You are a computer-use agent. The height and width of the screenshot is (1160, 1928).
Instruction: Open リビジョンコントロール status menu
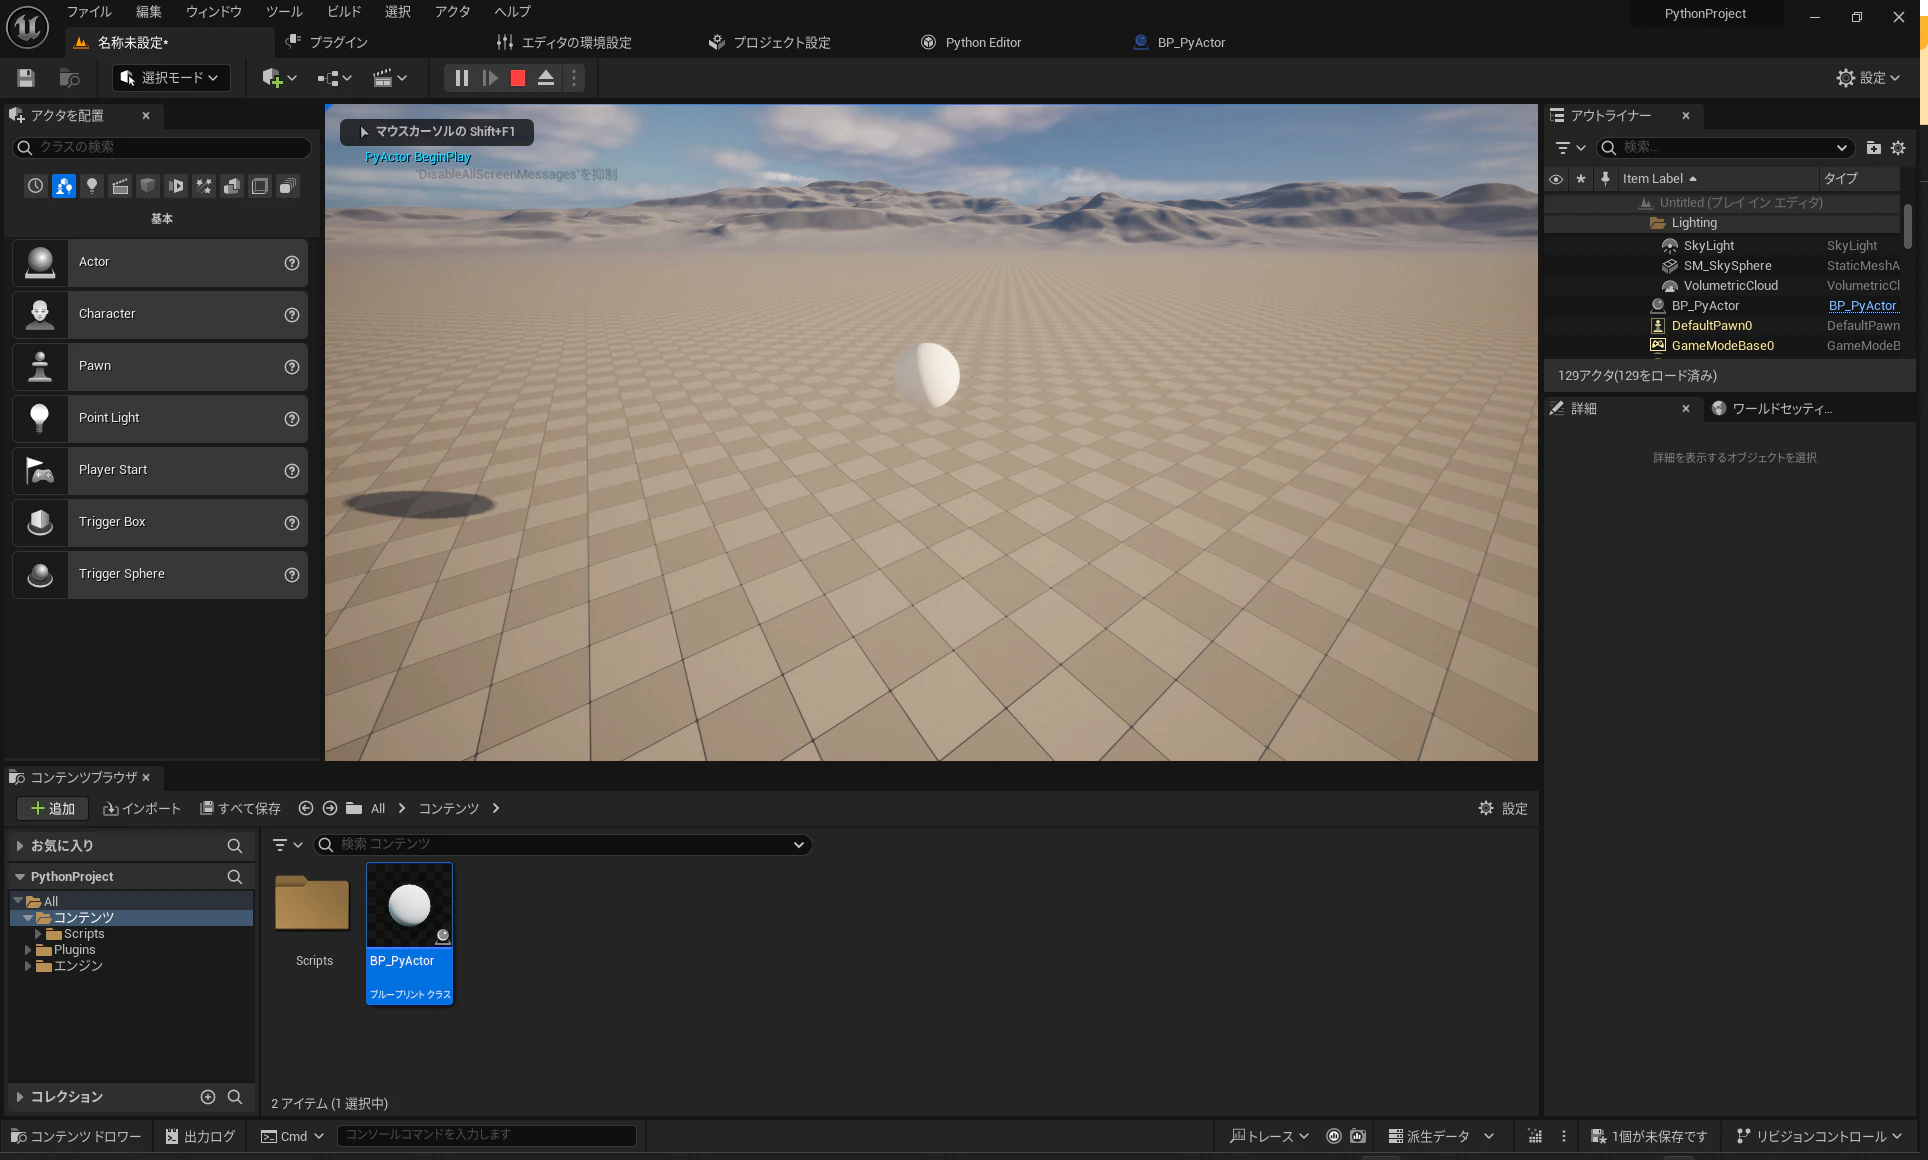point(1818,1136)
